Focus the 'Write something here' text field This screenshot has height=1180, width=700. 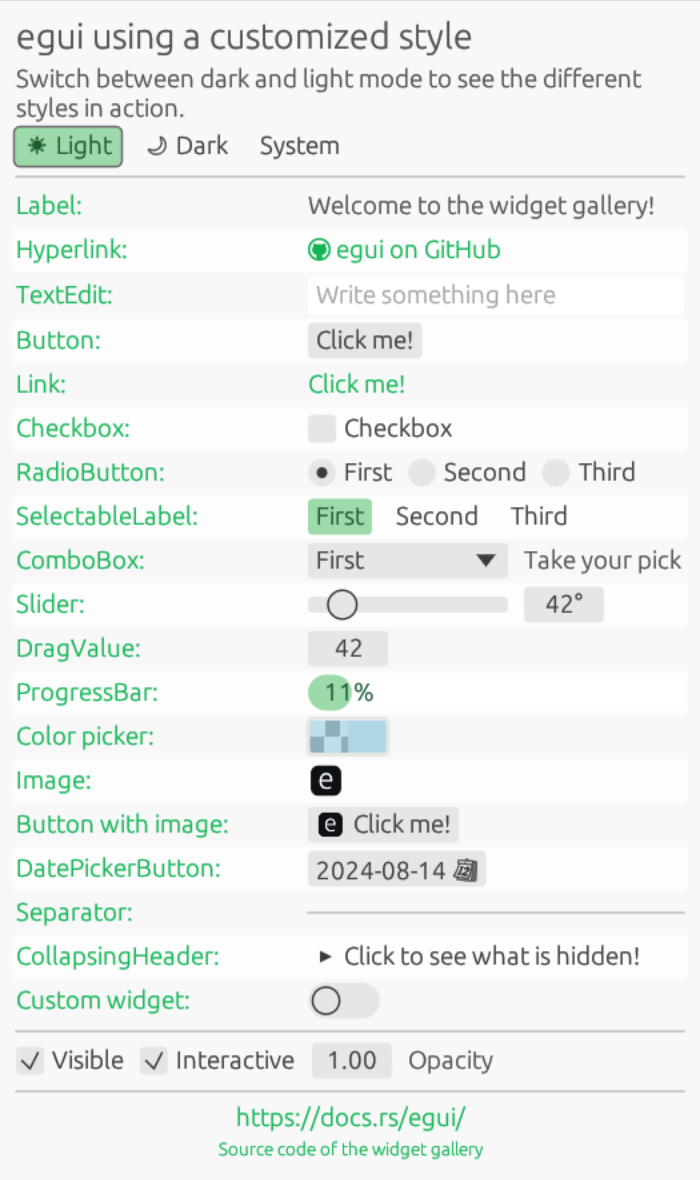pos(496,295)
